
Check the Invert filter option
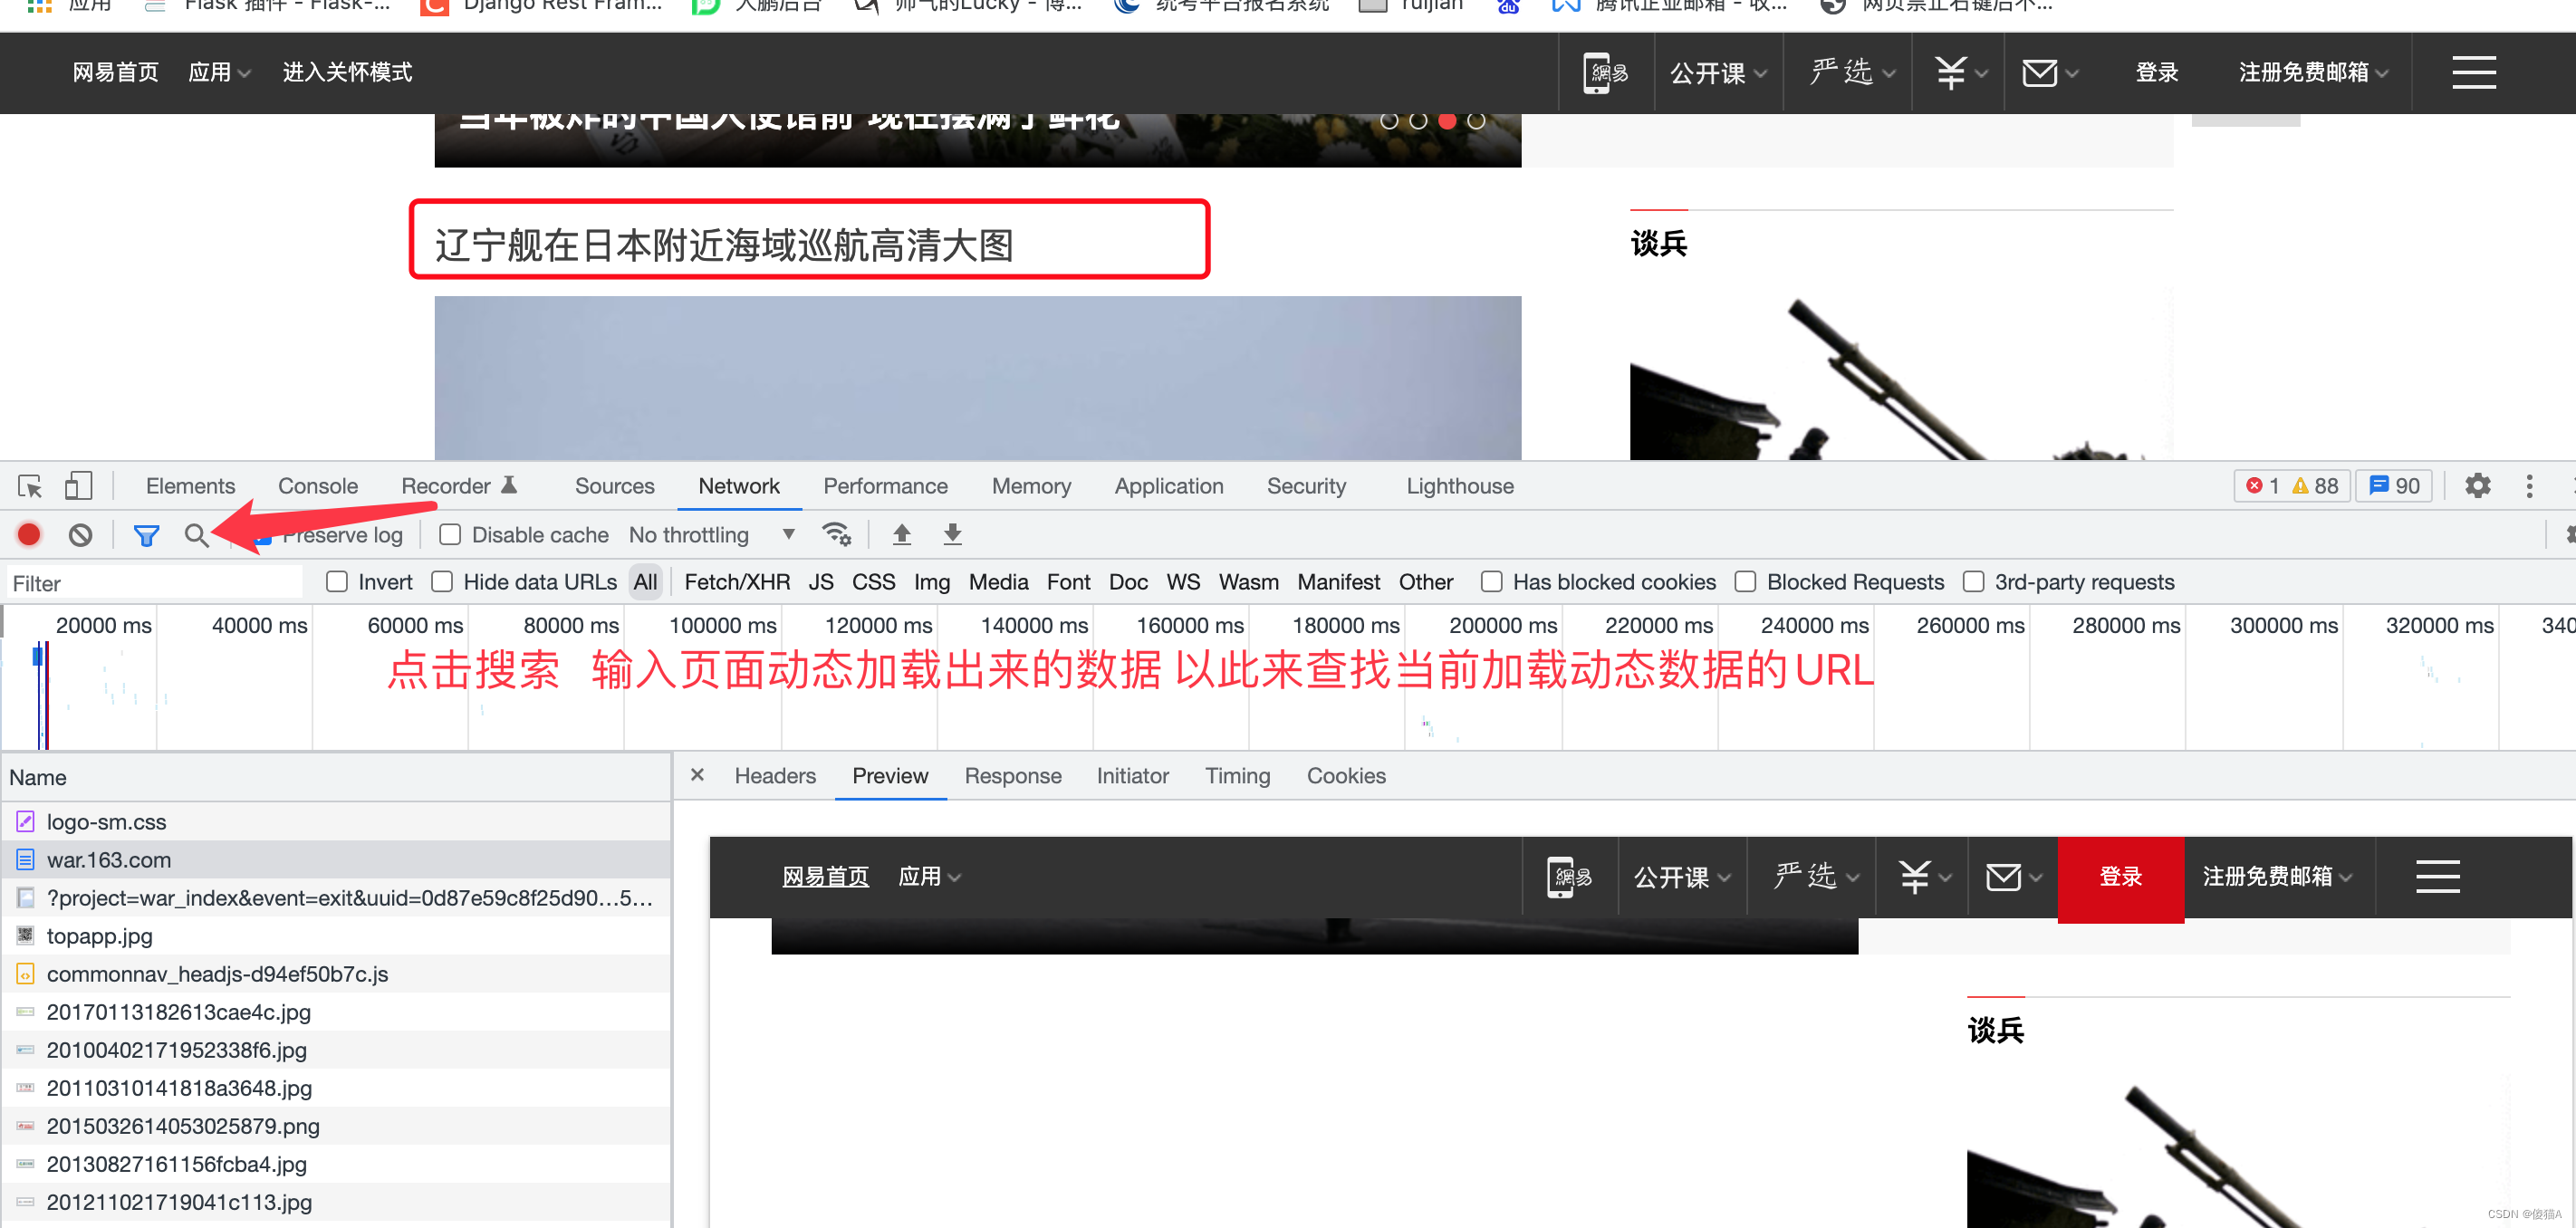coord(337,581)
